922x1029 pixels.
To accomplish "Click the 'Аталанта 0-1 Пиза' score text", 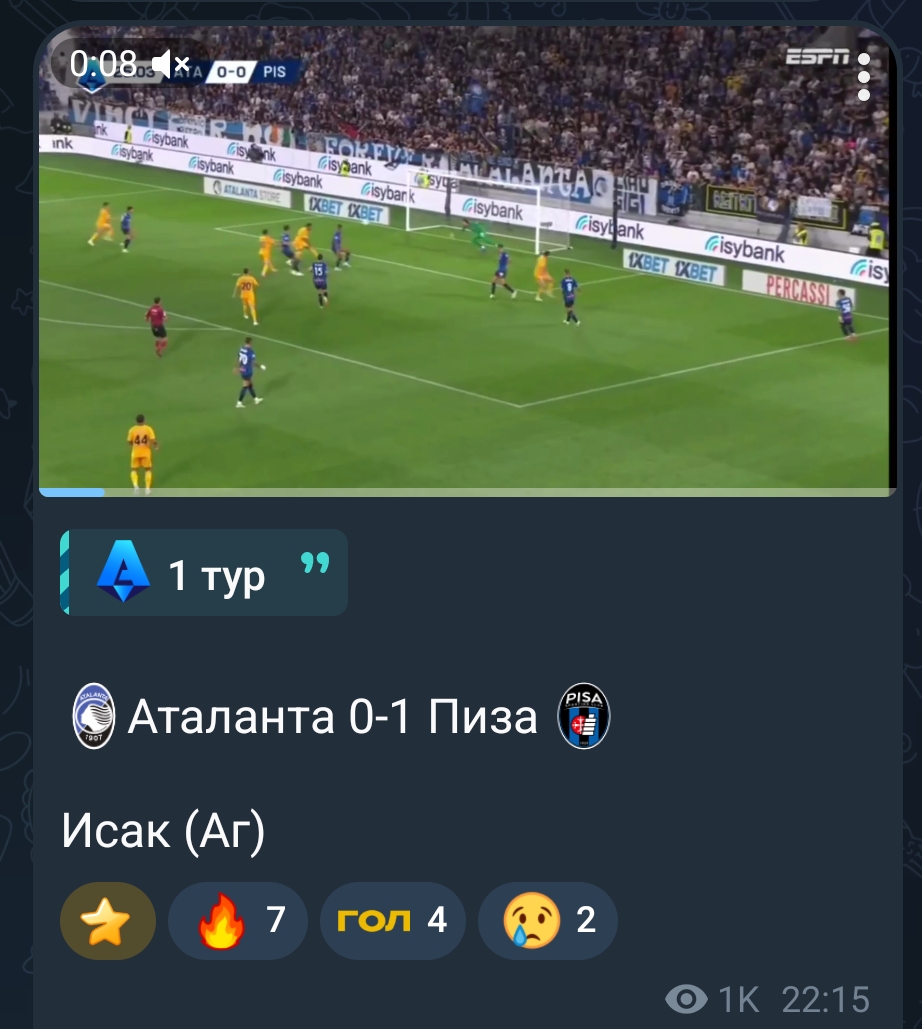I will [x=332, y=716].
